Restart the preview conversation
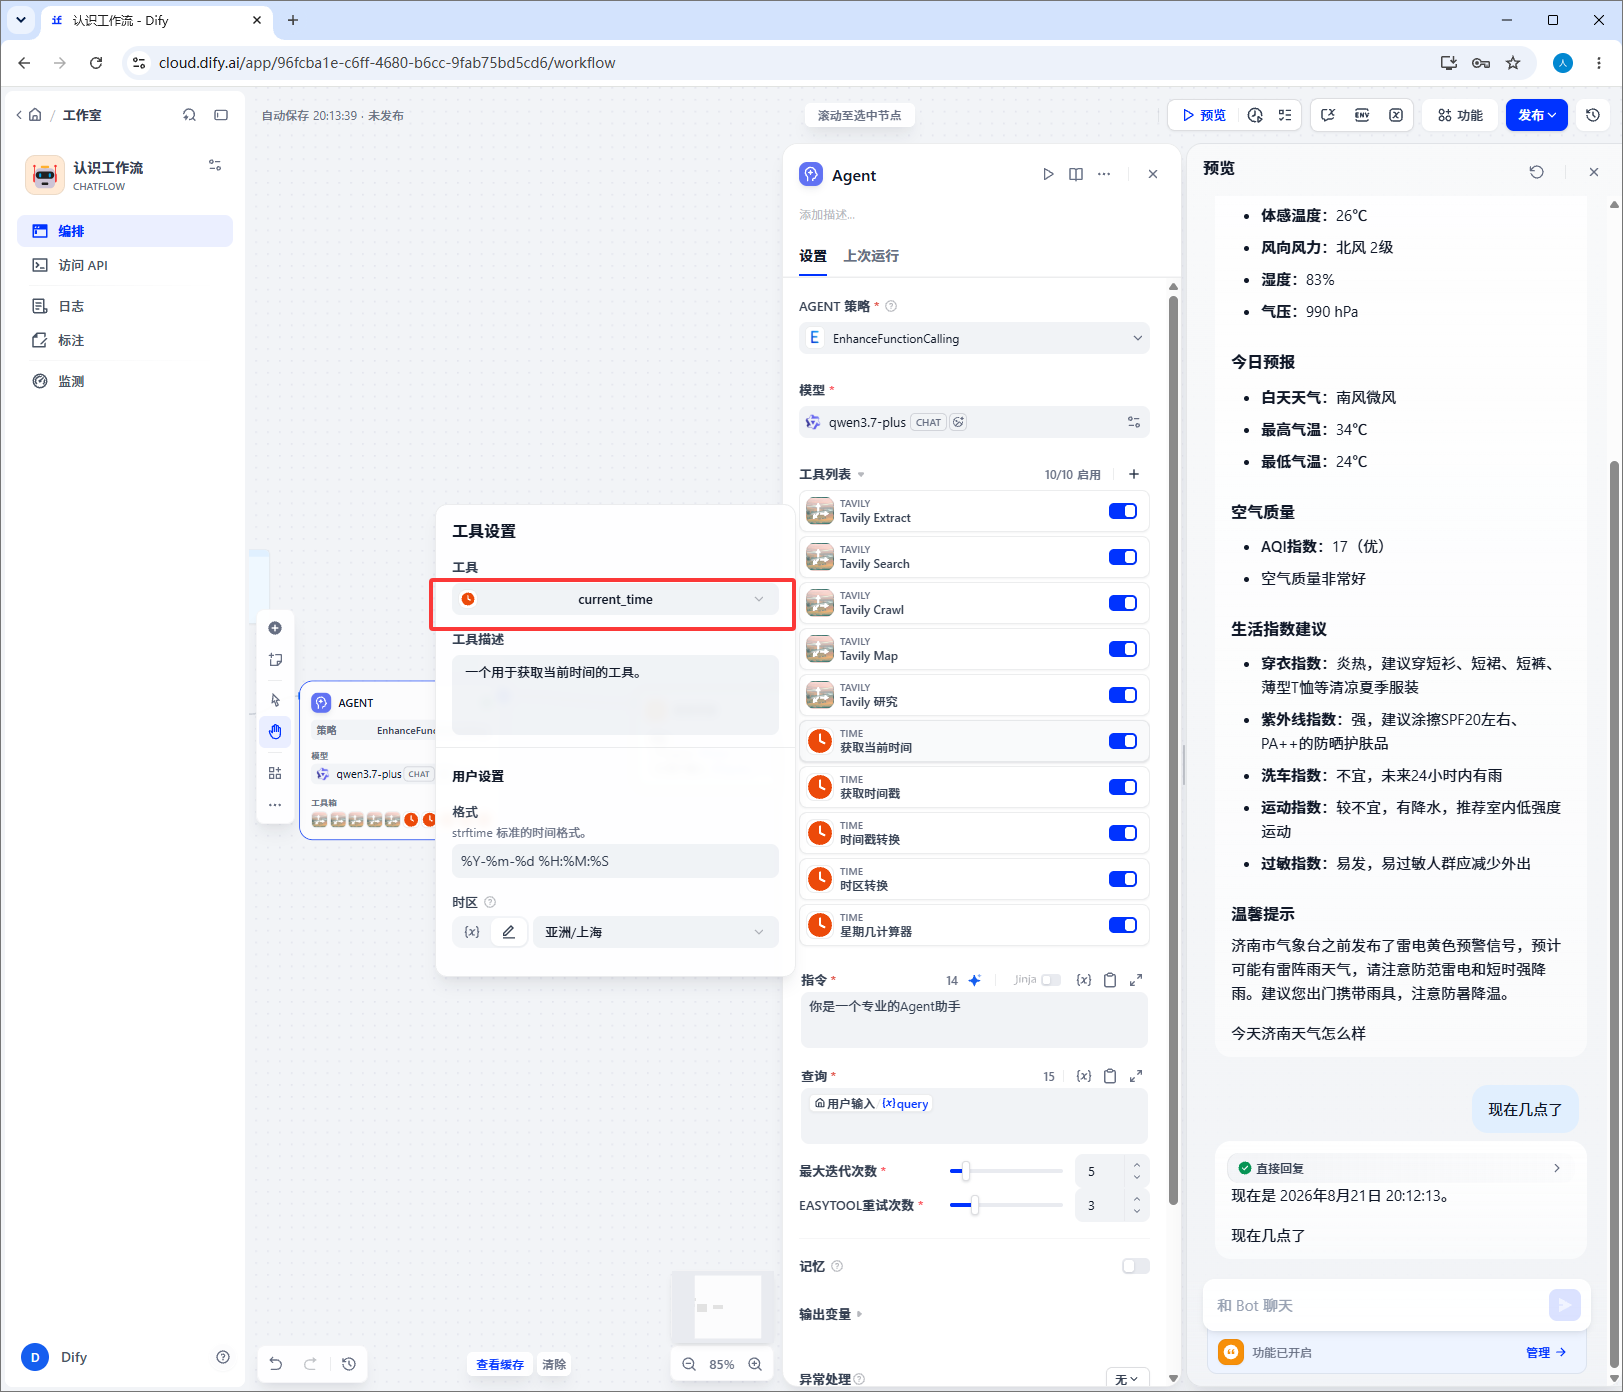 (1537, 172)
